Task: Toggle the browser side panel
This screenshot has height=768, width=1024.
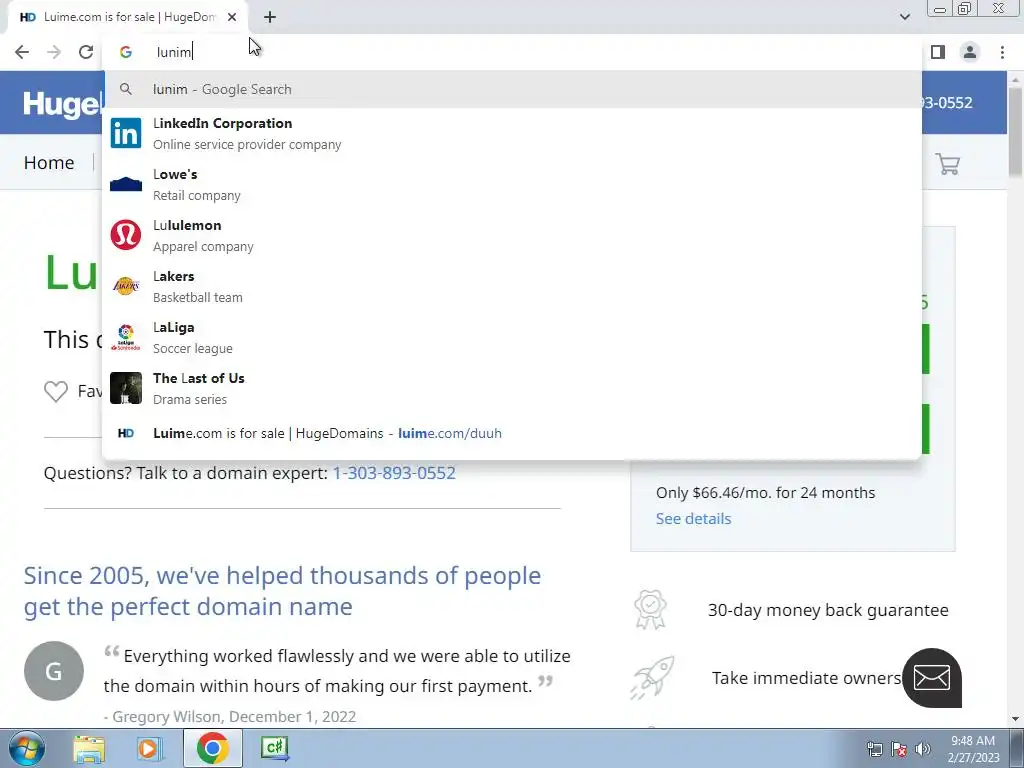Action: point(938,52)
